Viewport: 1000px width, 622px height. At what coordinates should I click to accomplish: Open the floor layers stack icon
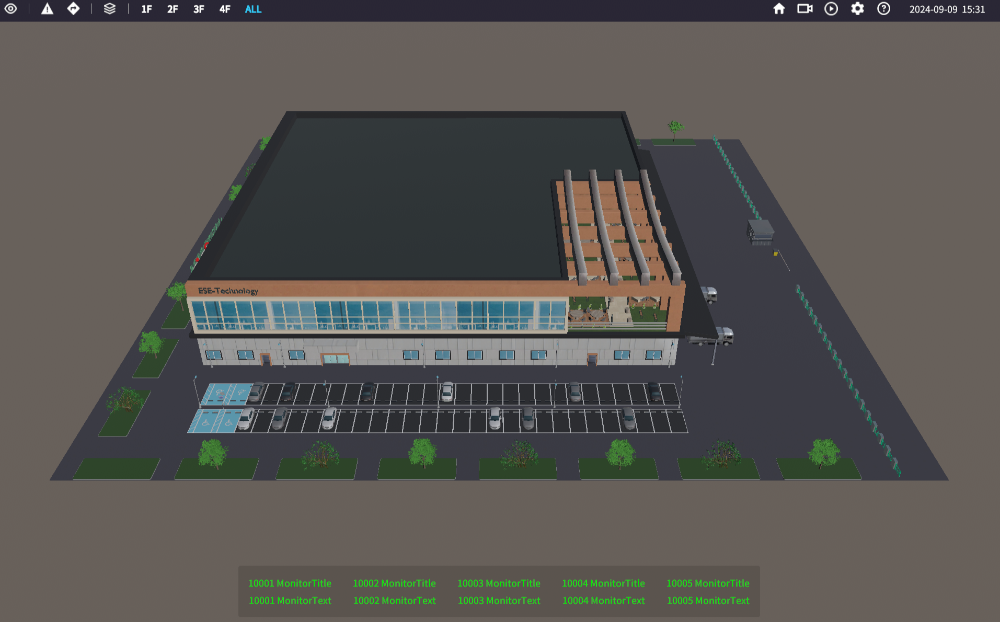coord(110,9)
